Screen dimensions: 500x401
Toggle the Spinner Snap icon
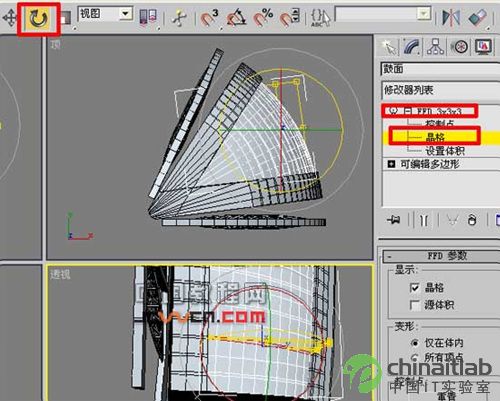coord(289,18)
